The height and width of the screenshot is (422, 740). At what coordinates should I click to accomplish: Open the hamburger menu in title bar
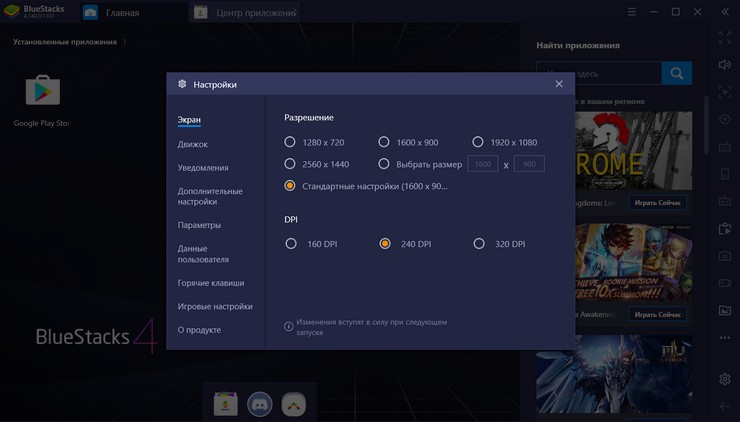tap(632, 12)
